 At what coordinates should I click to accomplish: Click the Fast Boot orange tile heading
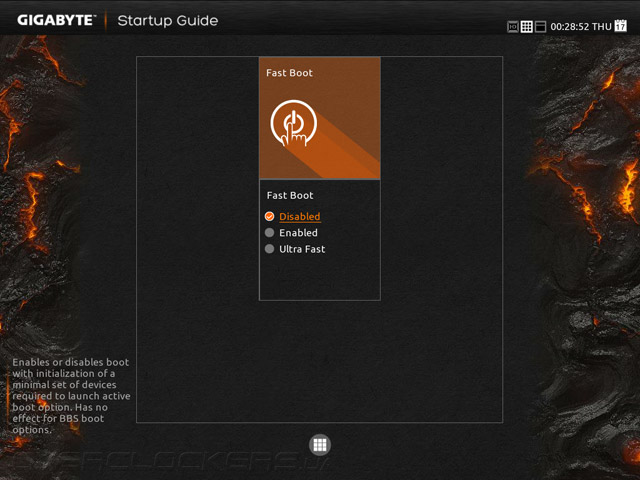(289, 73)
